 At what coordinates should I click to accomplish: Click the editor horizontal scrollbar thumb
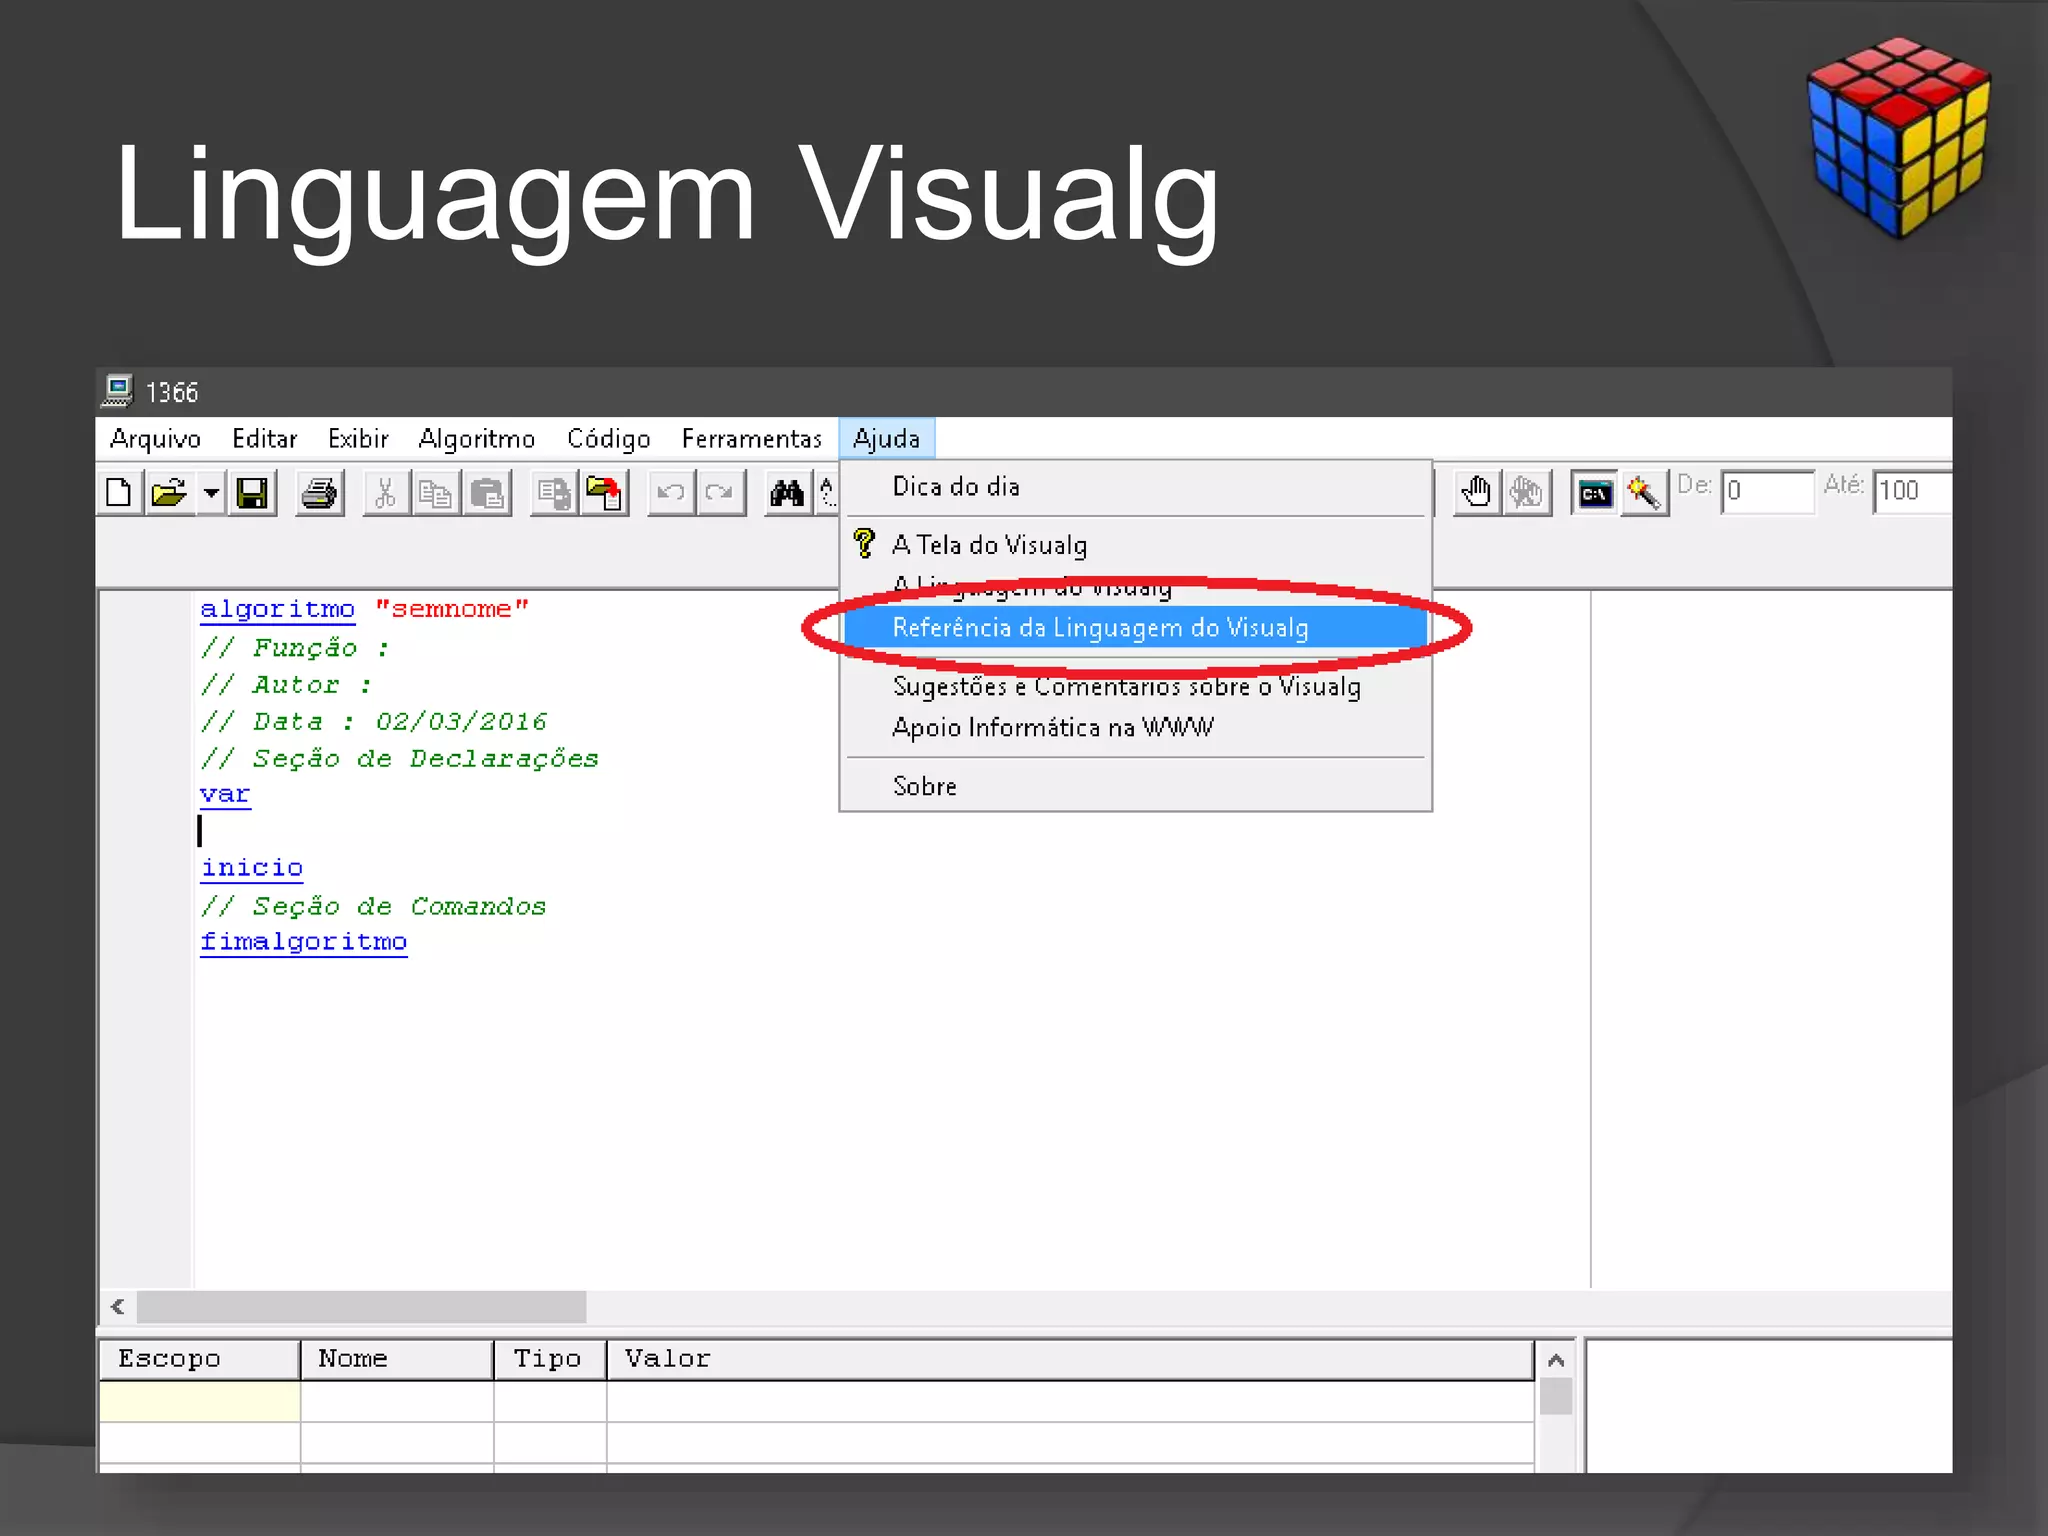tap(361, 1307)
